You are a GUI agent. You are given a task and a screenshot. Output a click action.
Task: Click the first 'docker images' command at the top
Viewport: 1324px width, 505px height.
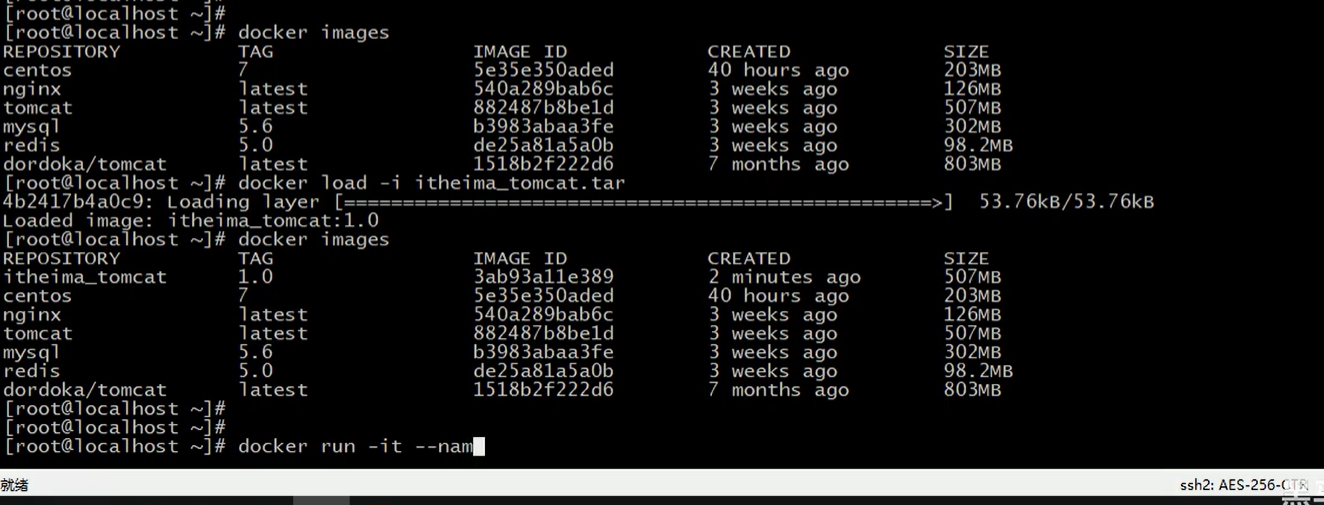(x=314, y=33)
